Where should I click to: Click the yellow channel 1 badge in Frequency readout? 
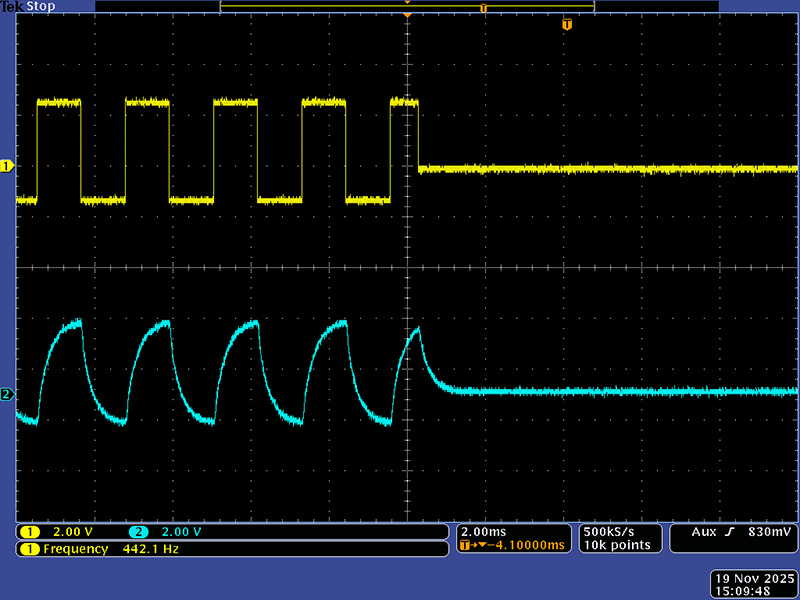tap(30, 549)
